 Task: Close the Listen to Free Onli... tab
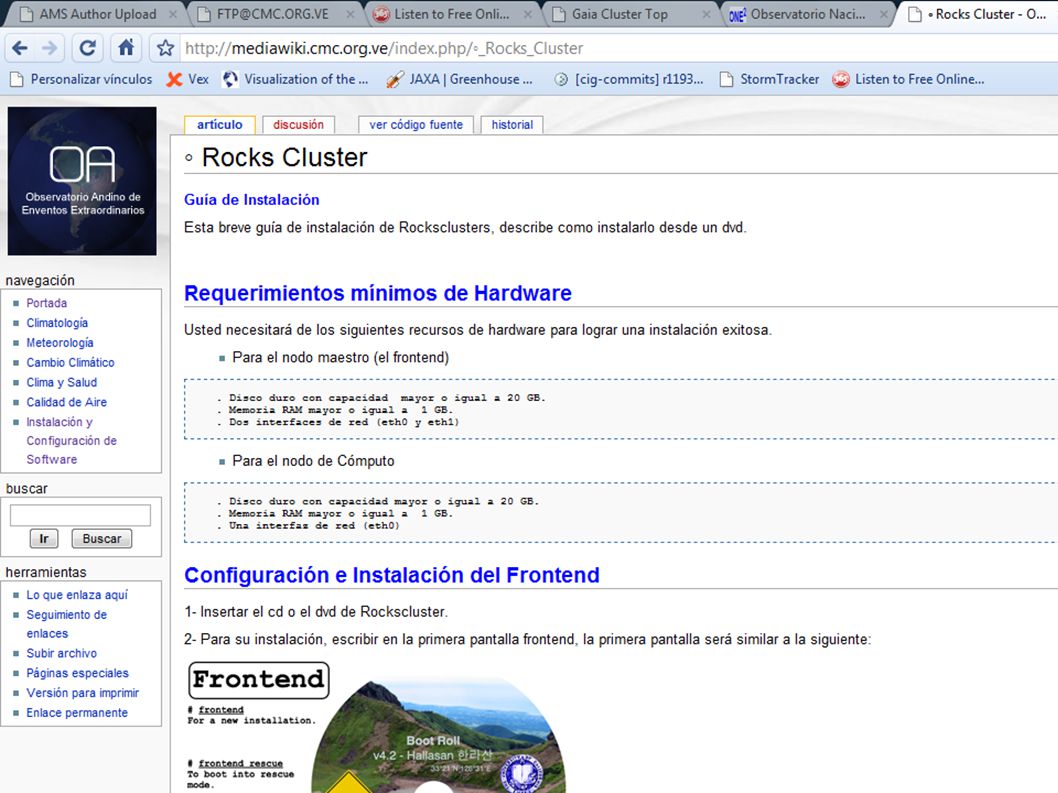(528, 14)
